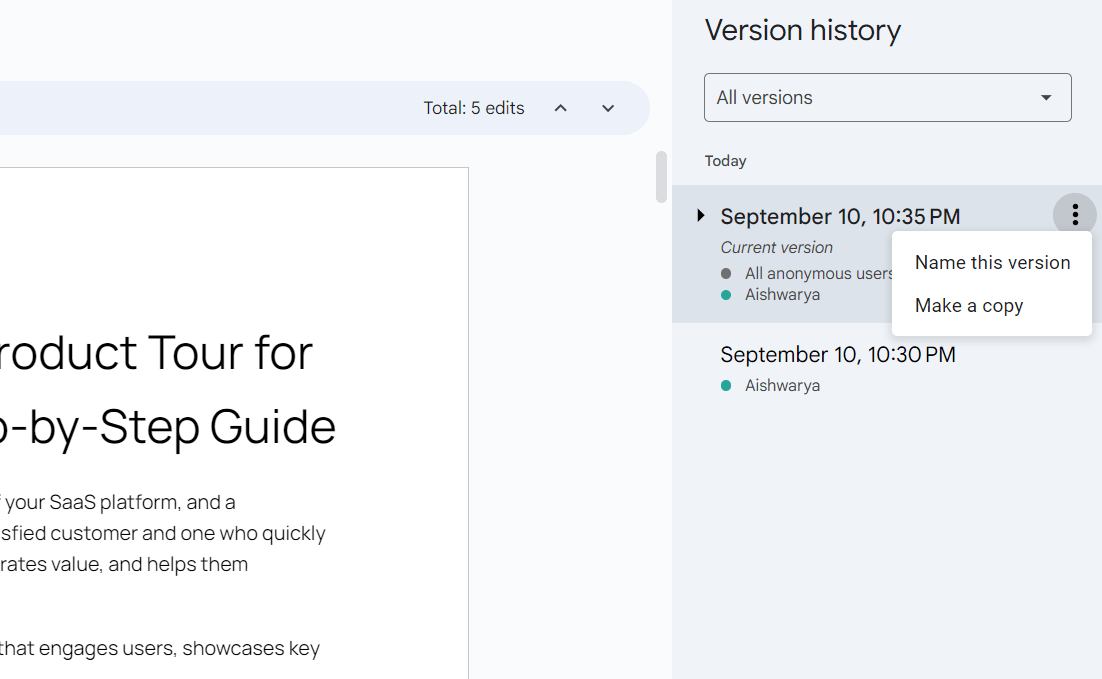
Task: Click the gray dot beside All anonymous users
Action: click(726, 273)
